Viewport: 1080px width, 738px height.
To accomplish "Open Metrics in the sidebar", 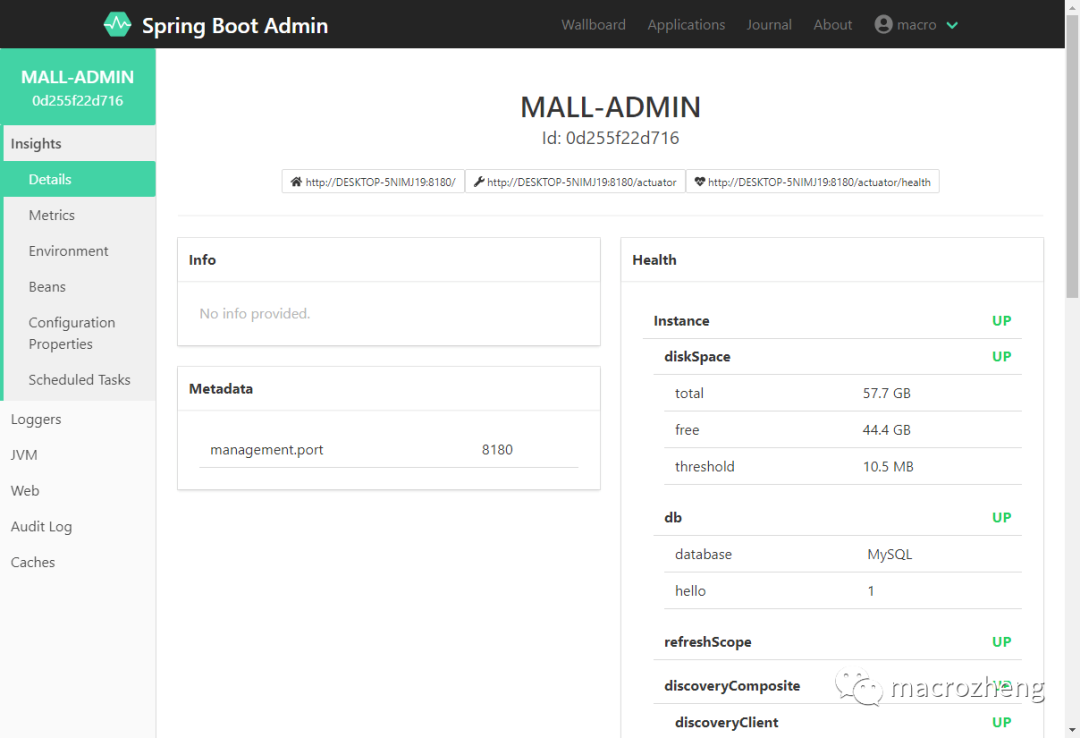I will click(79, 215).
